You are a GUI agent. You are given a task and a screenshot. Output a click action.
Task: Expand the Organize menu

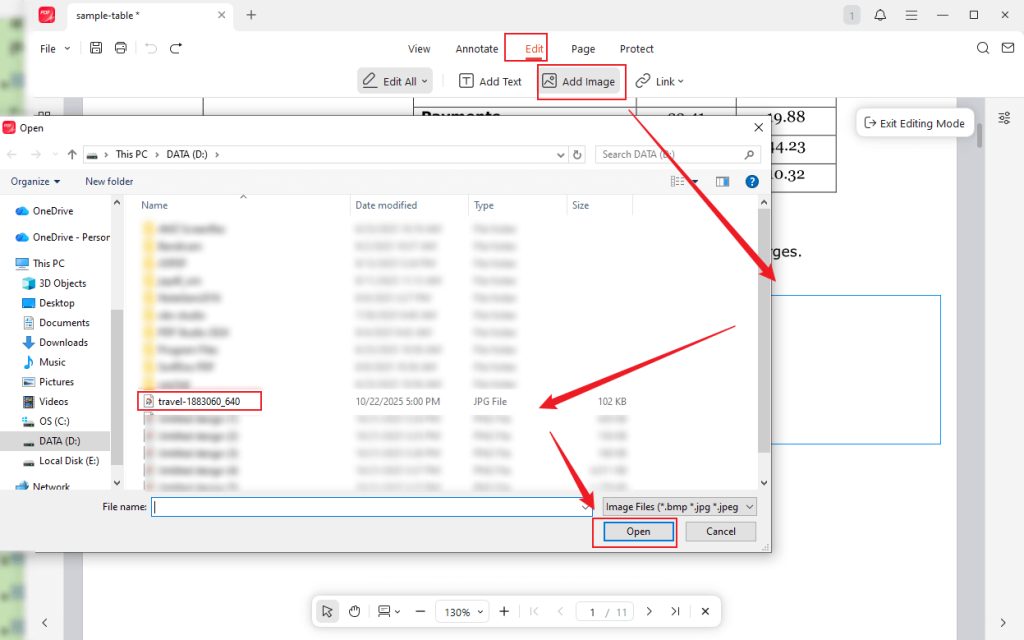point(36,181)
